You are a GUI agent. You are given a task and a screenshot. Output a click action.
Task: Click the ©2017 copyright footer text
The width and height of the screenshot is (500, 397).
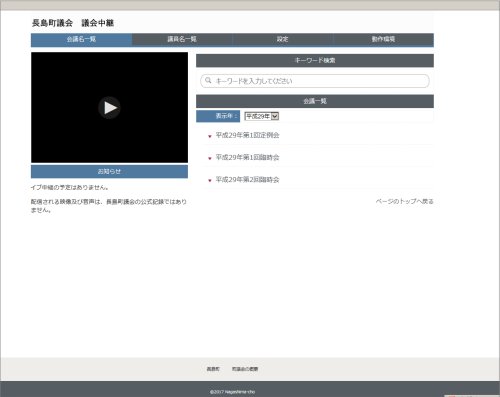coord(232,392)
